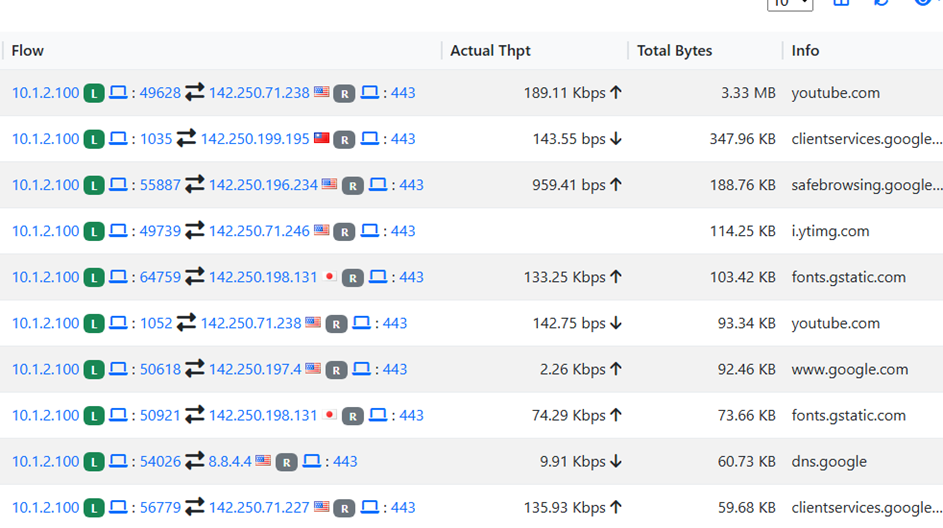Click the refresh icon above the table
The image size is (943, 528).
[x=882, y=3]
